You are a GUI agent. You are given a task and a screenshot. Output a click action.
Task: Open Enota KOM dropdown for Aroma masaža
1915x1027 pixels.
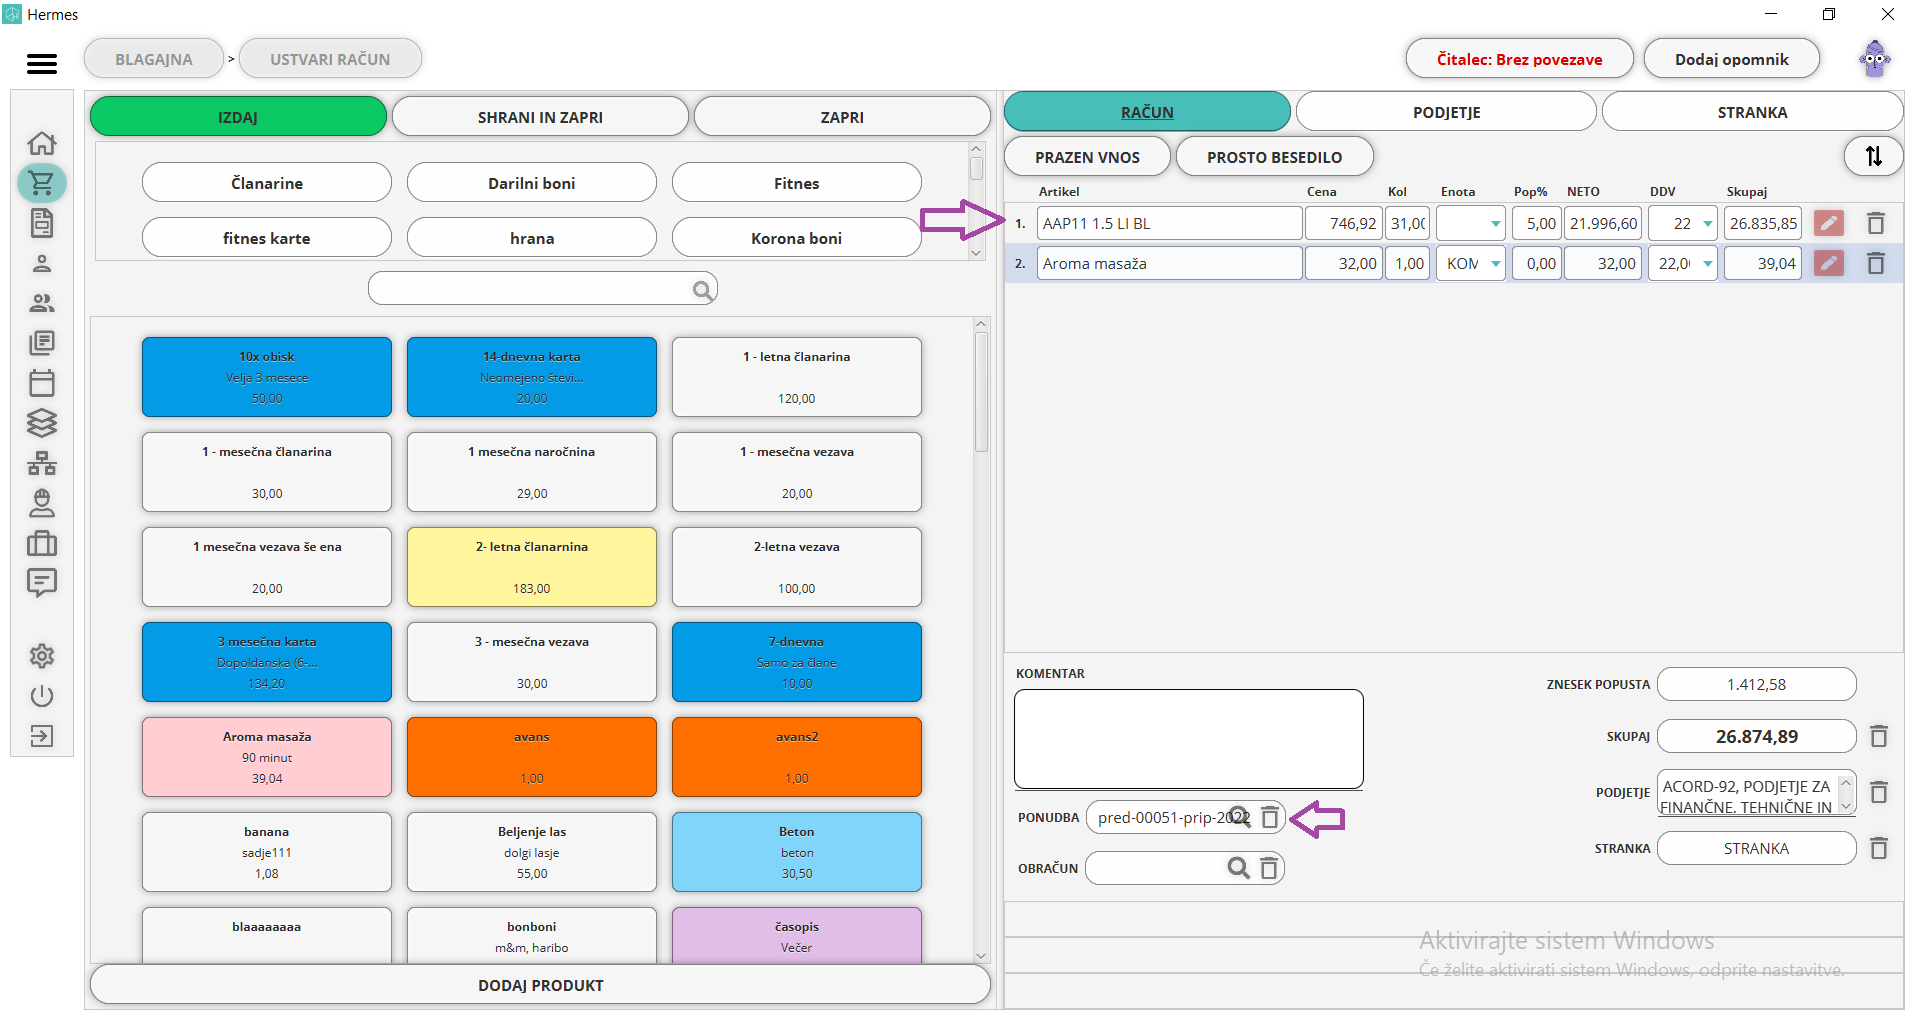coord(1496,264)
